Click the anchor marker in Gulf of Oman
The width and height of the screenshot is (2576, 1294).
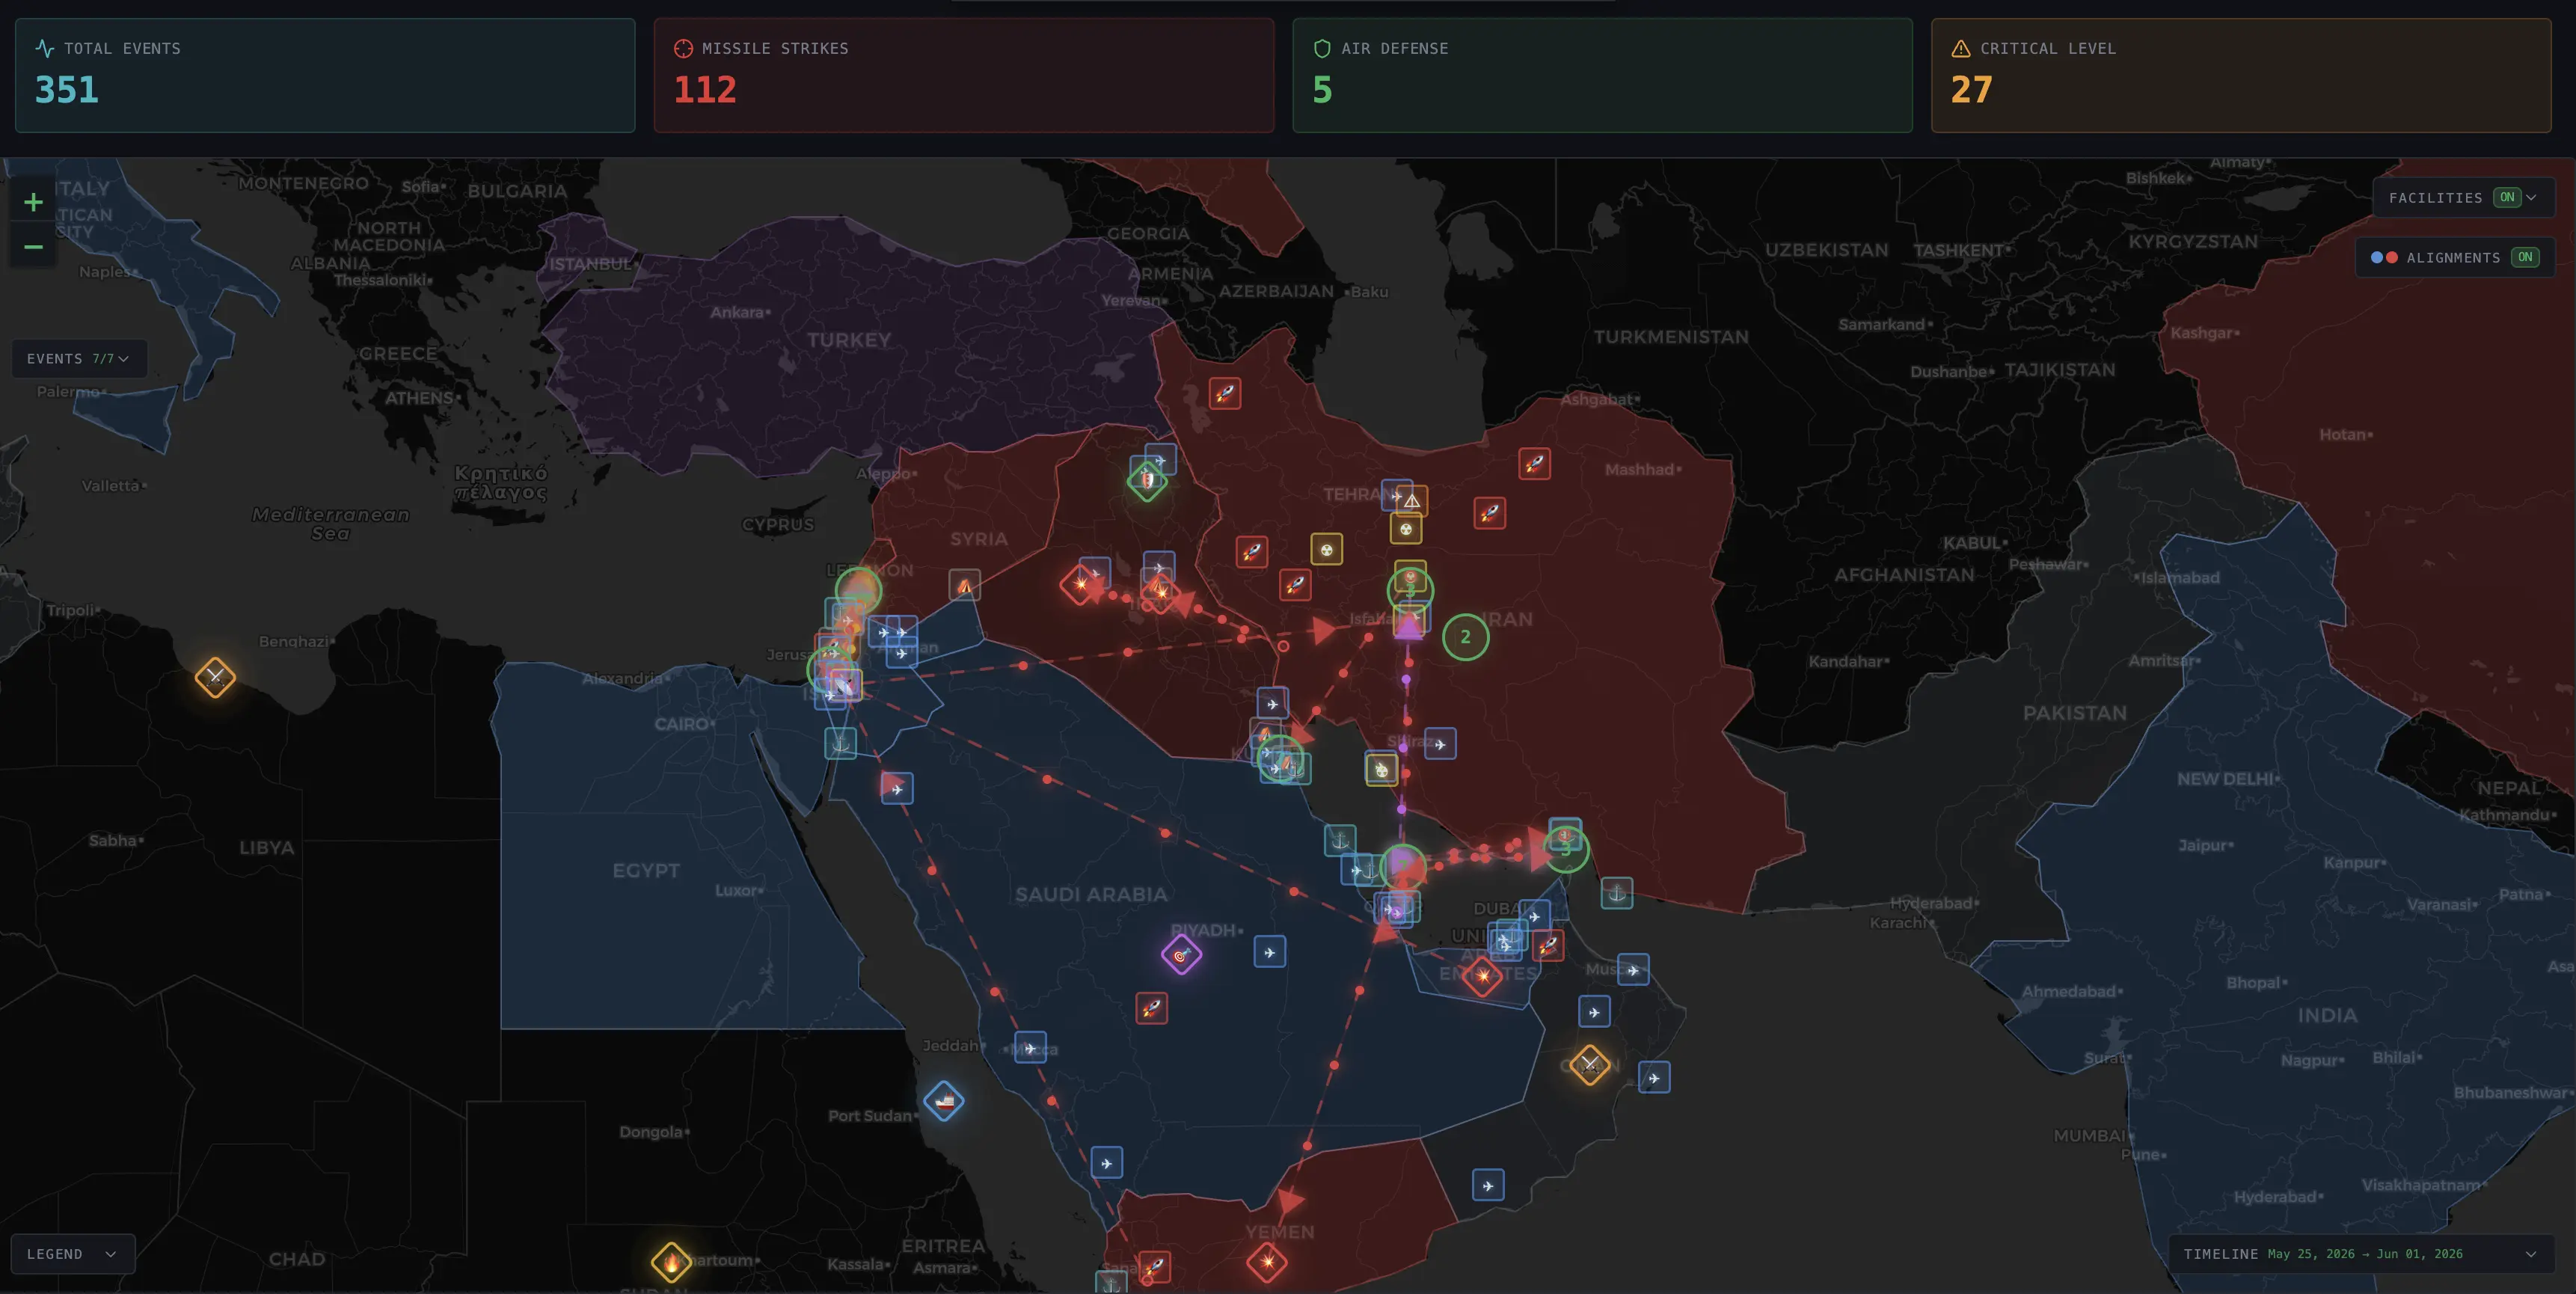[x=1617, y=893]
